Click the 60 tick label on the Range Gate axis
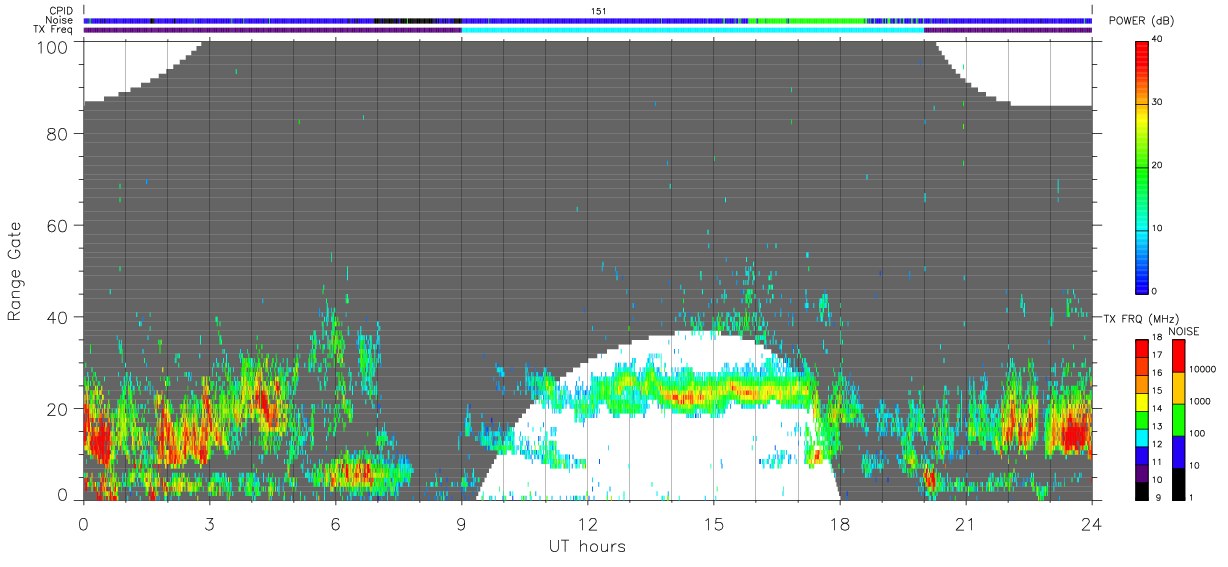This screenshot has width=1228, height=567. [59, 226]
